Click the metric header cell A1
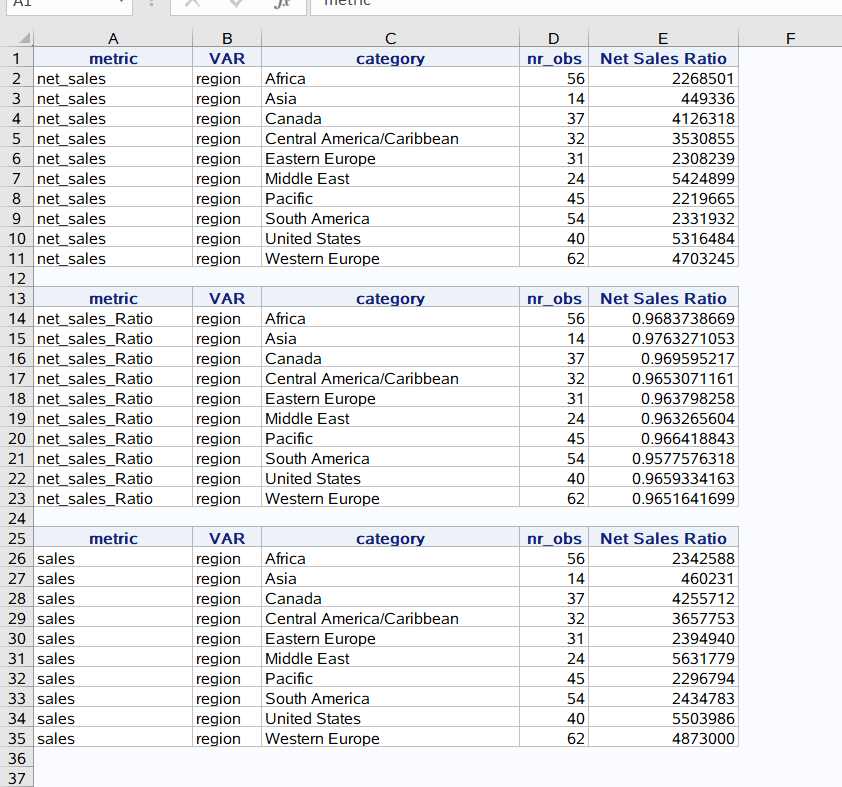Image resolution: width=842 pixels, height=787 pixels. (113, 58)
